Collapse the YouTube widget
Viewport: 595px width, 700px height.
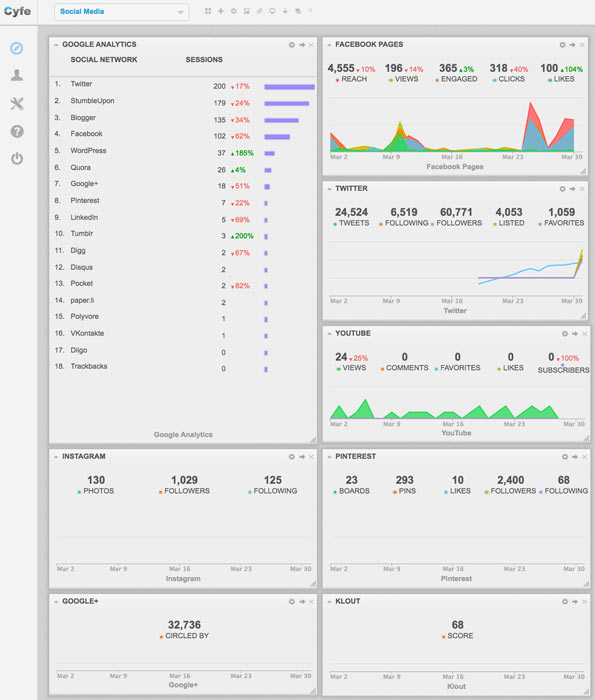coord(329,333)
